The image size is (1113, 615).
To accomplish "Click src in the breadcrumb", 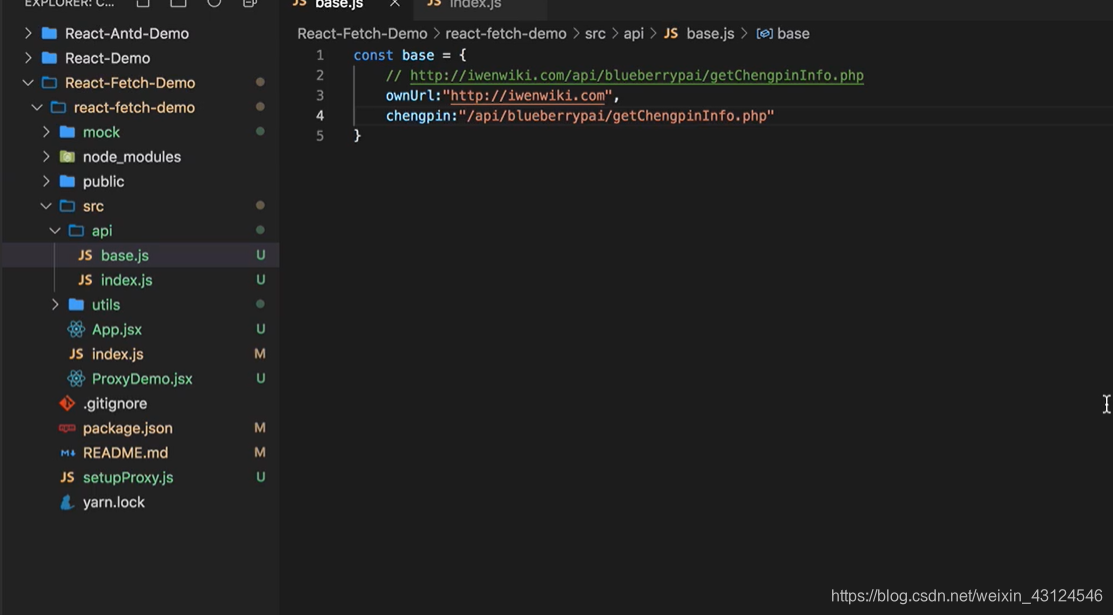I will 595,34.
